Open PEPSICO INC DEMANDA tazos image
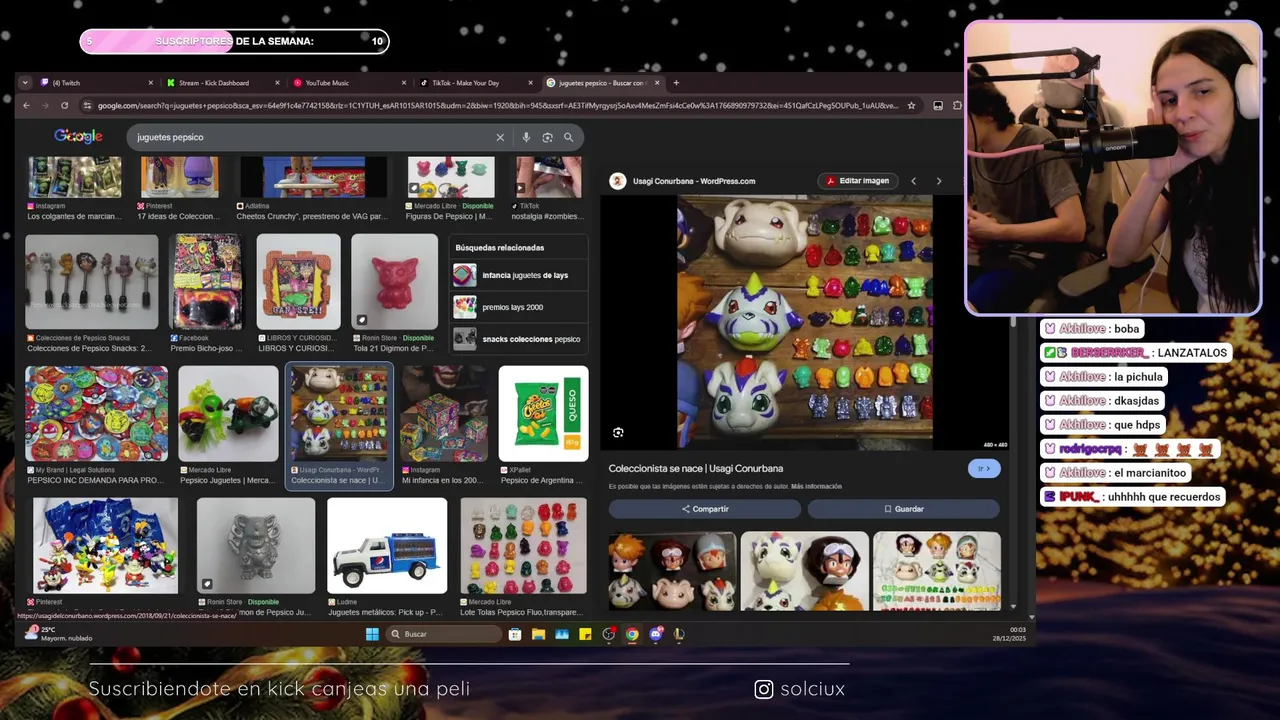Viewport: 1280px width, 720px height. click(96, 413)
